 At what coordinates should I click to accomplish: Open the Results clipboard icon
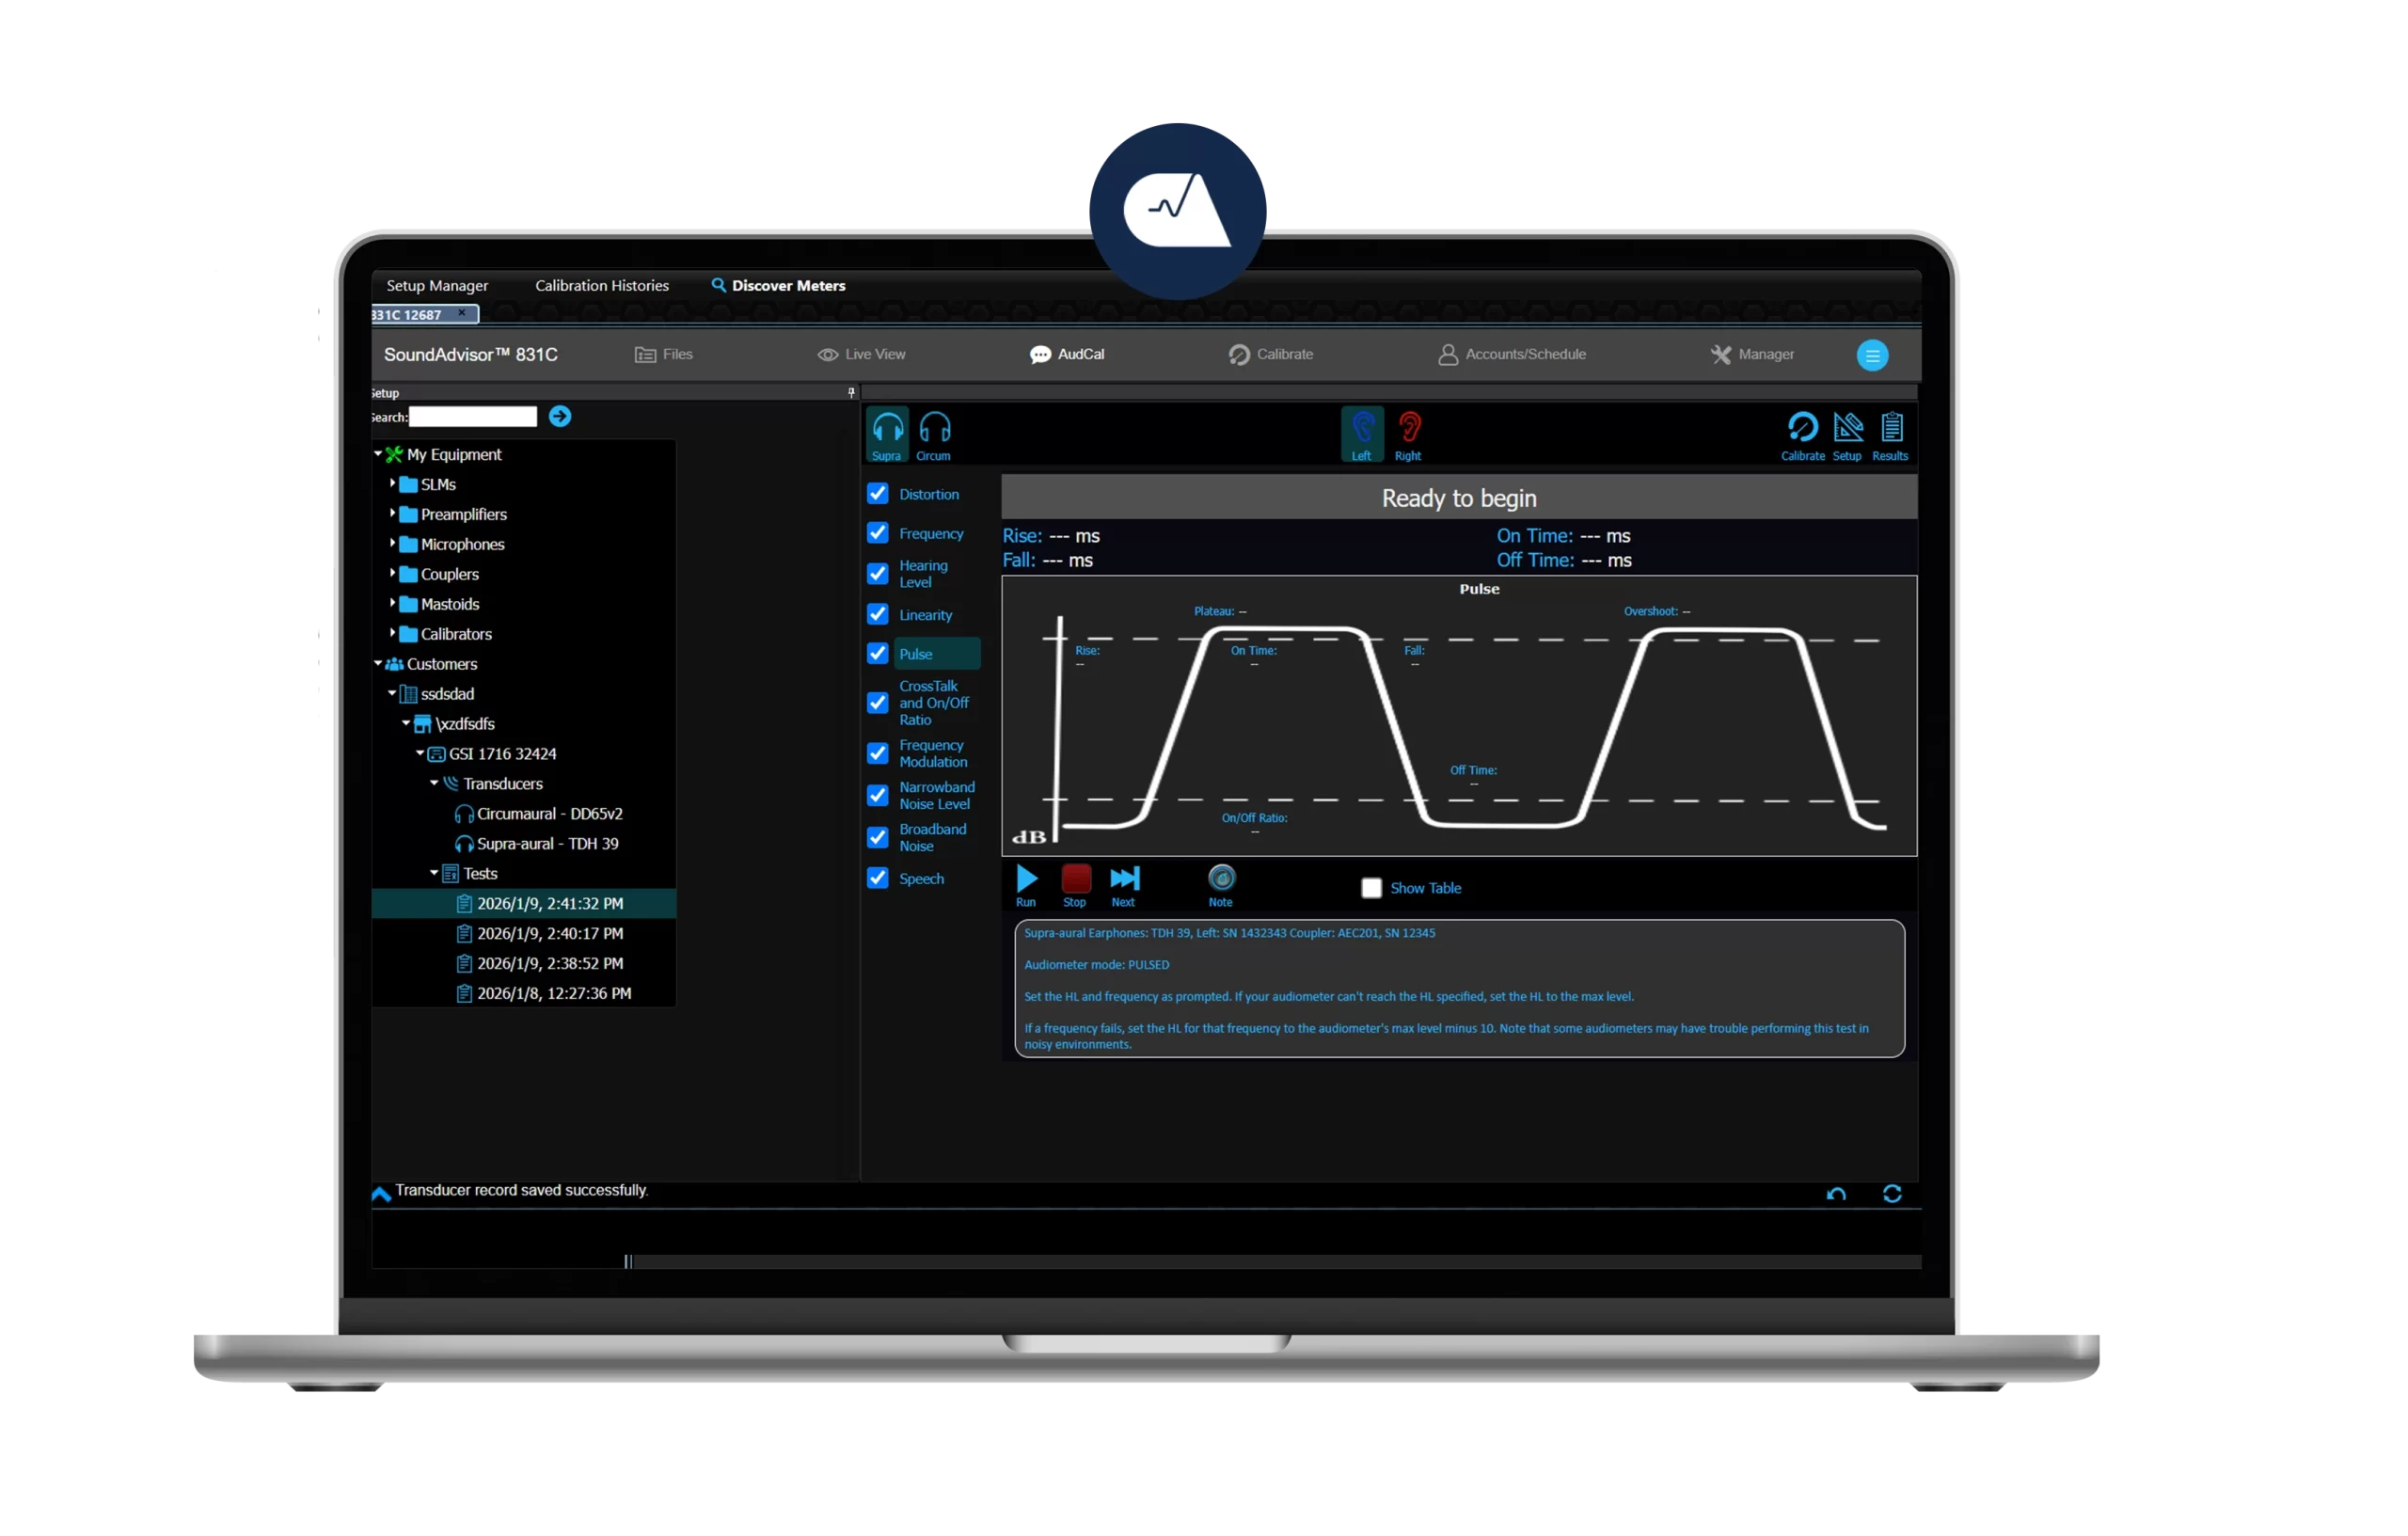click(x=1891, y=435)
